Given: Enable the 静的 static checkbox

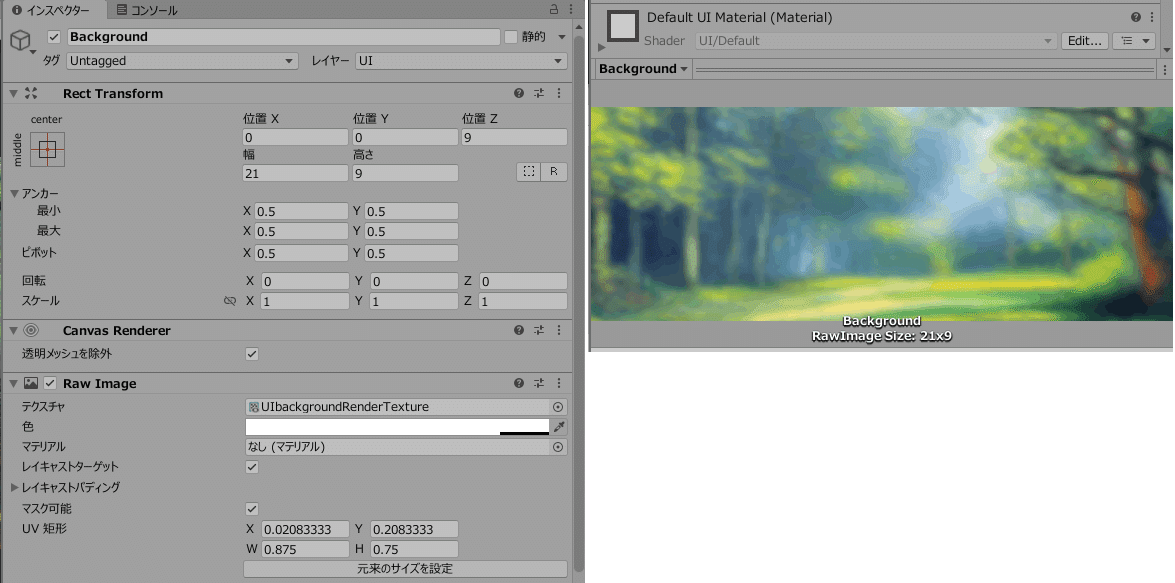Looking at the screenshot, I should pyautogui.click(x=511, y=37).
